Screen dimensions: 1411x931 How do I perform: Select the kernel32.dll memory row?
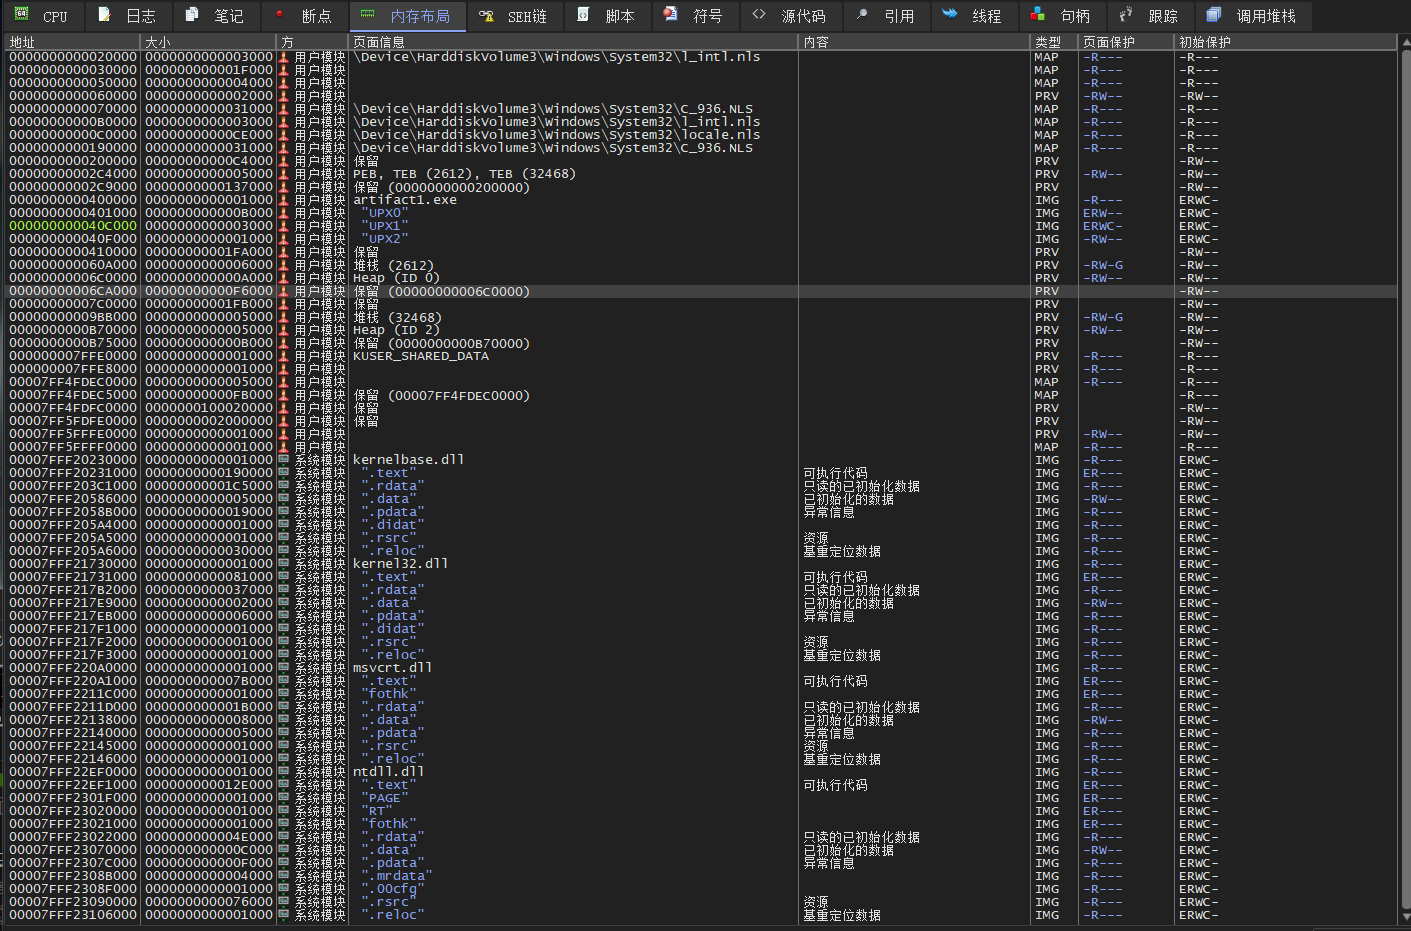pos(400,564)
